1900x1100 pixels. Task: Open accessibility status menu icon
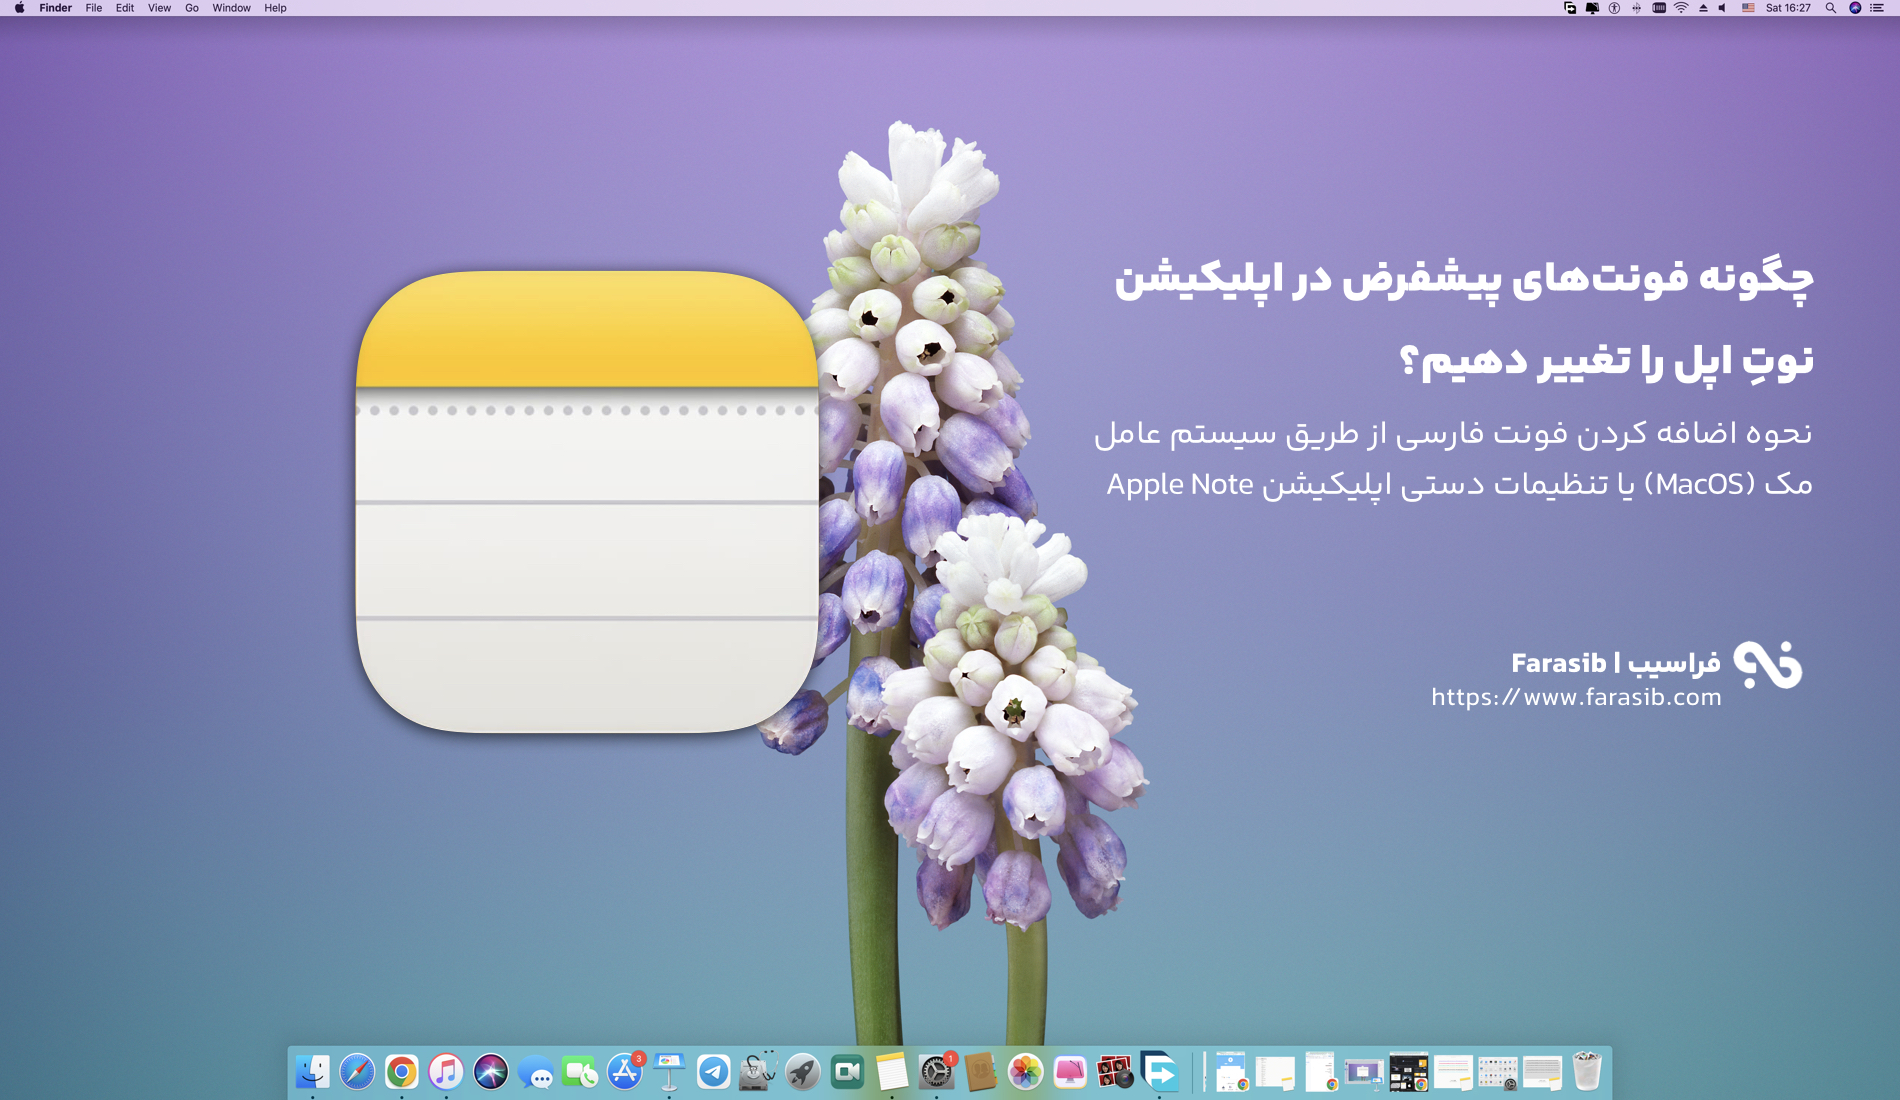coord(1614,8)
